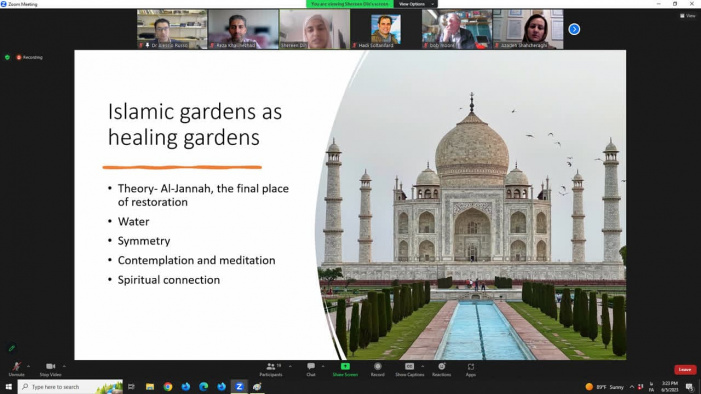Select Bob Moore's video thumbnail
701x394 pixels.
click(x=456, y=29)
